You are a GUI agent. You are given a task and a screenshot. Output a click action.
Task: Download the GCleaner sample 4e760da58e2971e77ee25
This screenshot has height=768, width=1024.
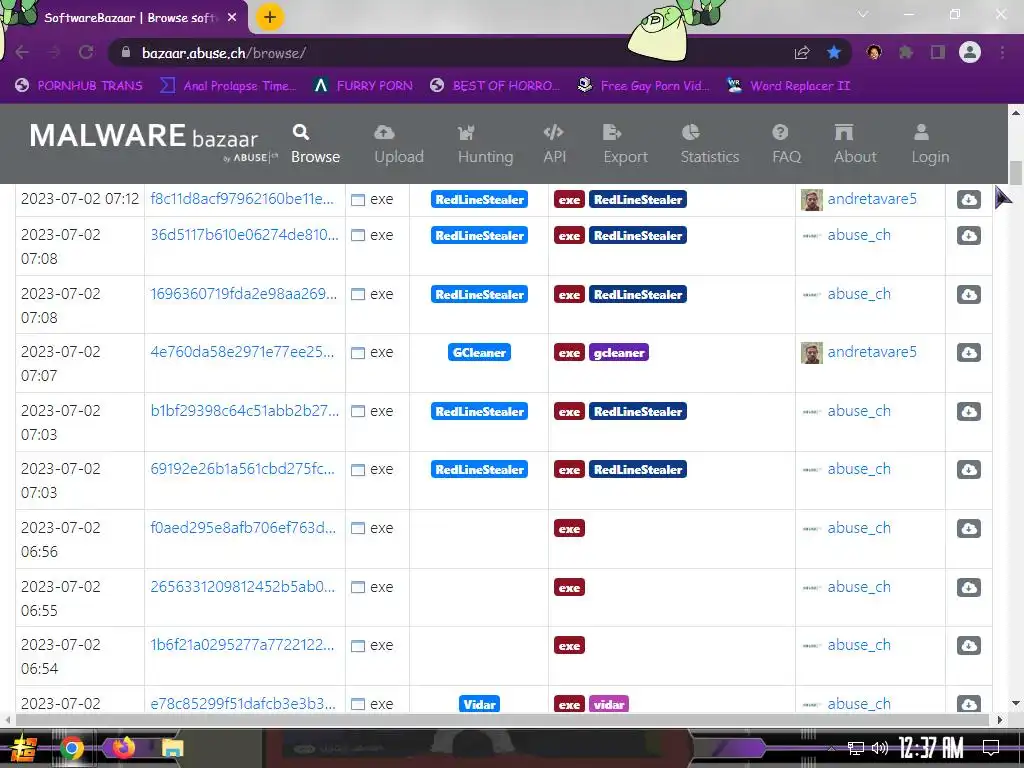point(968,353)
